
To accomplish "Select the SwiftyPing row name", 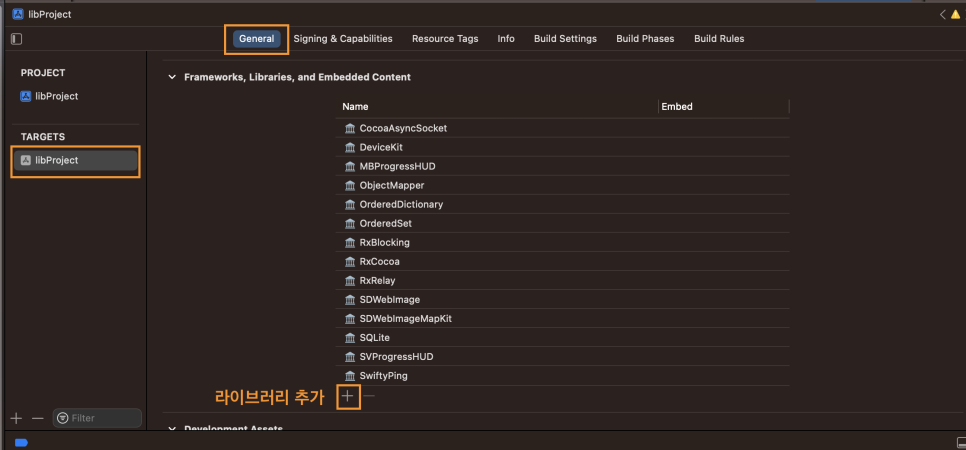I will [x=383, y=376].
